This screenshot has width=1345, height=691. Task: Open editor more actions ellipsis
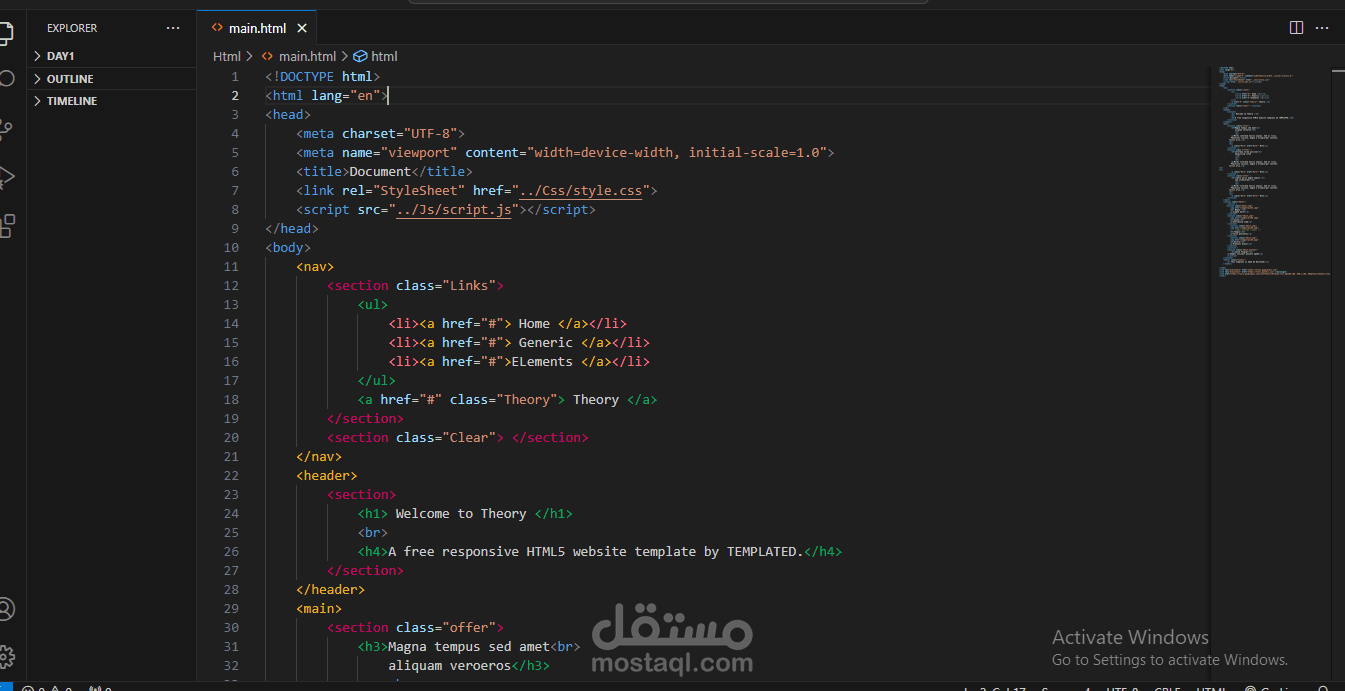[1324, 28]
